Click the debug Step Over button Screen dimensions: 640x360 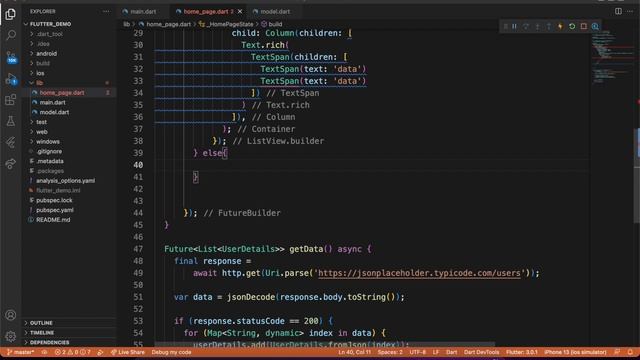(526, 27)
